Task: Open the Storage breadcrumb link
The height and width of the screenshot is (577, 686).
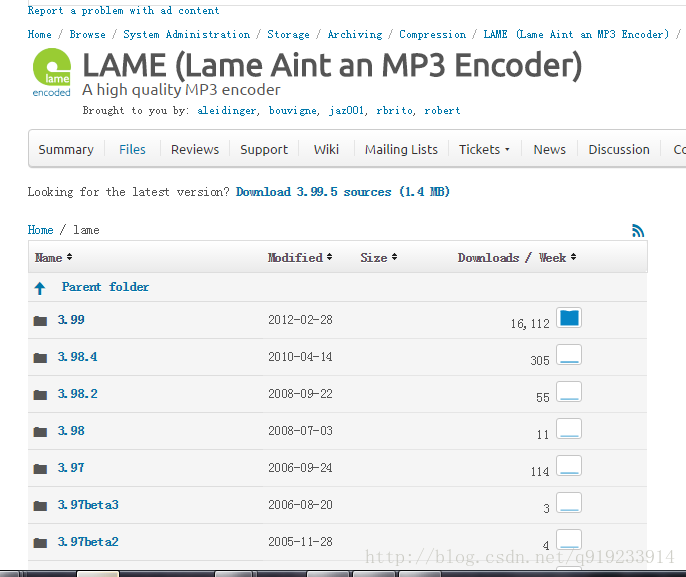Action: pyautogui.click(x=288, y=35)
